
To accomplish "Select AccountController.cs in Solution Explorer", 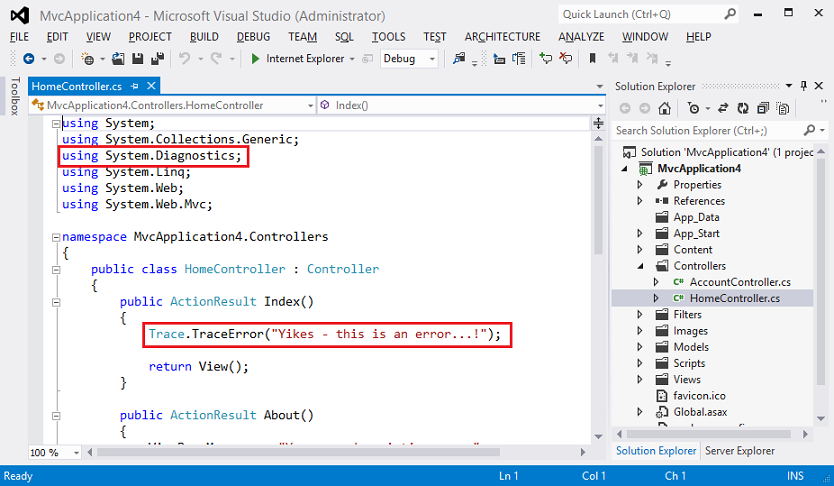I will coord(740,282).
